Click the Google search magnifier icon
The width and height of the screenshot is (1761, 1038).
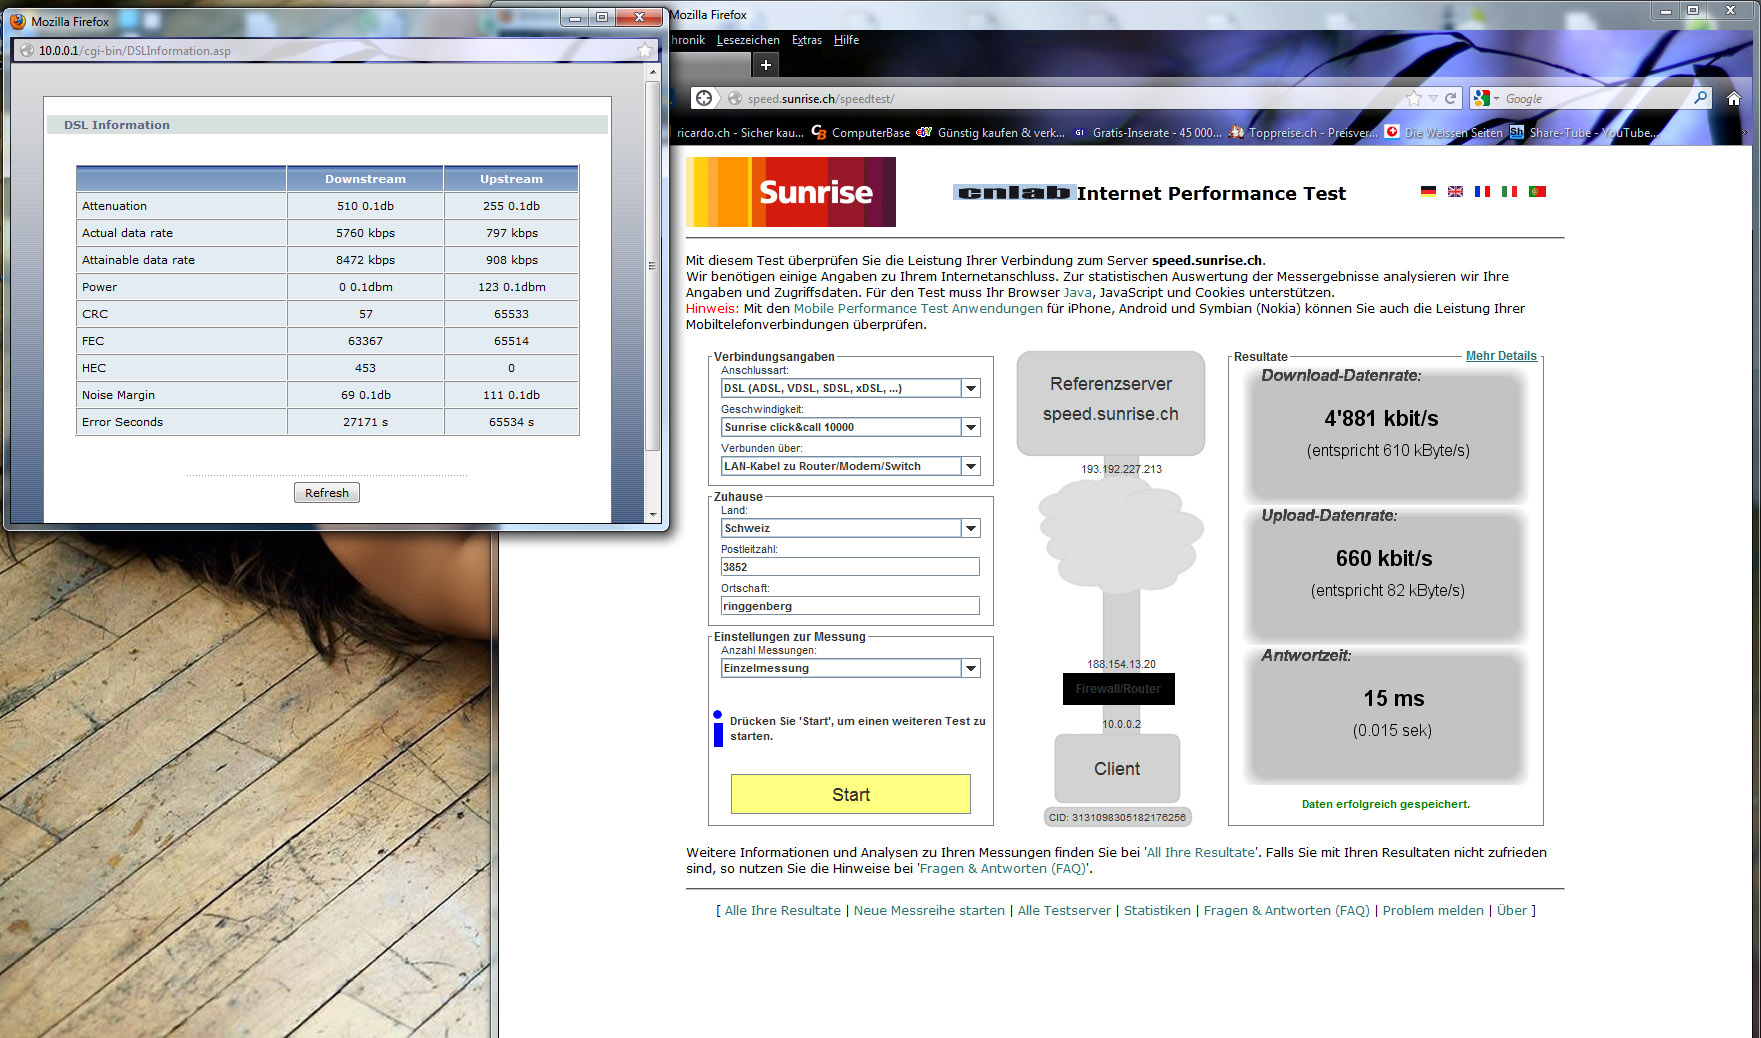pos(1700,98)
